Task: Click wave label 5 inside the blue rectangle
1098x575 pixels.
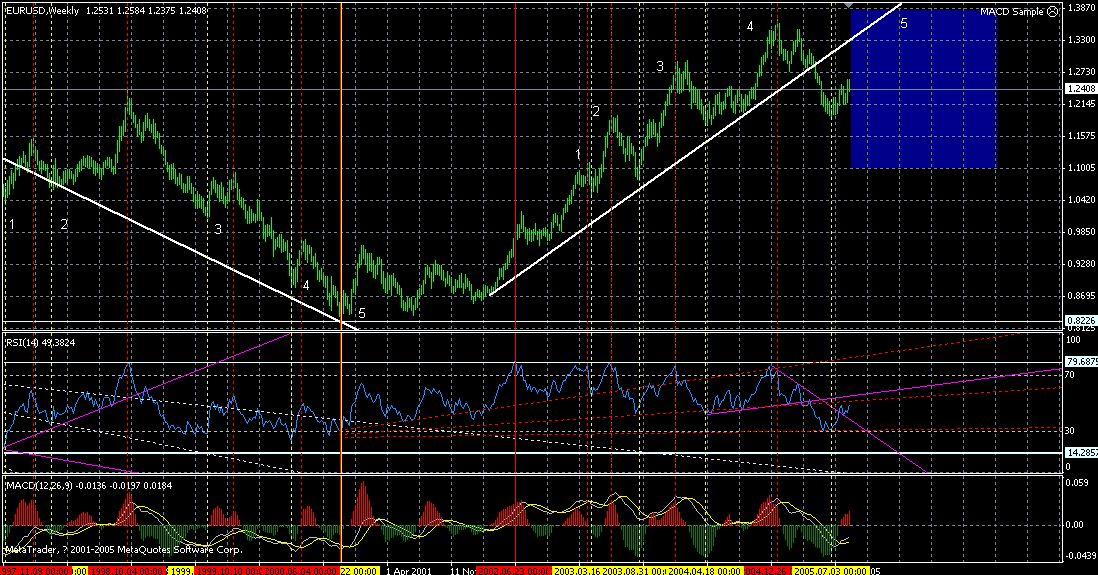Action: [903, 24]
